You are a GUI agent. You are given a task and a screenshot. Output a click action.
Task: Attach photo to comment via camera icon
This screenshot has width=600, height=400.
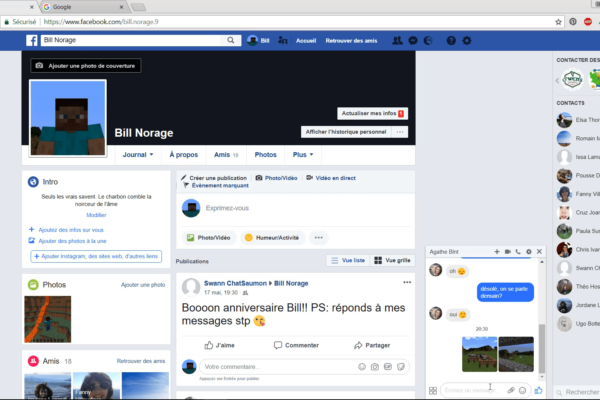coord(375,367)
